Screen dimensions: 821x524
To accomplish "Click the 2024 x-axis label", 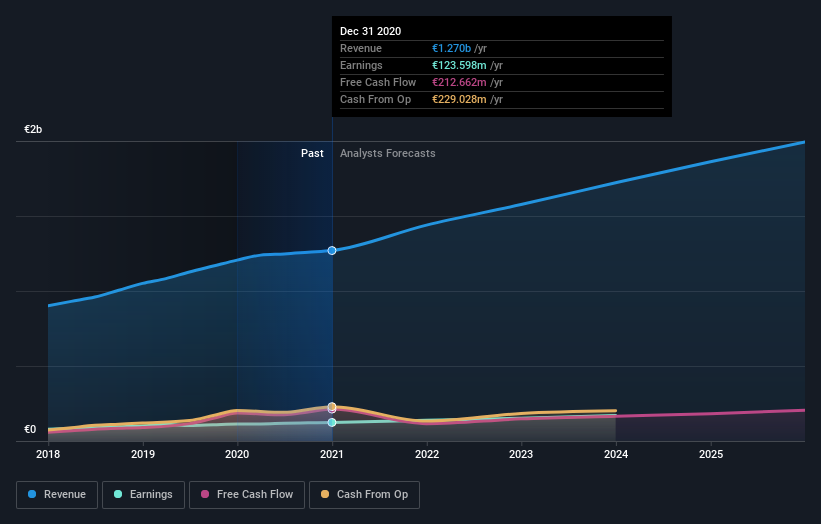I will (x=616, y=454).
